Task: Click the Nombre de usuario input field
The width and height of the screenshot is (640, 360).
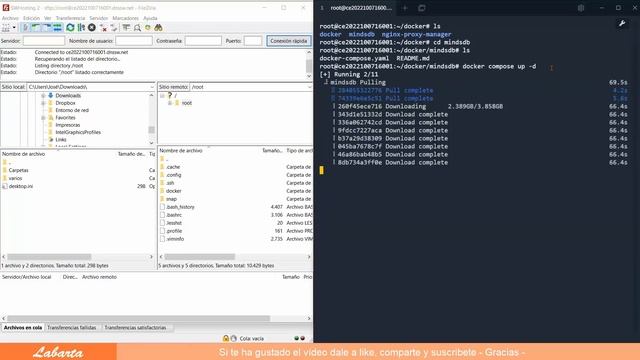Action: [133, 41]
